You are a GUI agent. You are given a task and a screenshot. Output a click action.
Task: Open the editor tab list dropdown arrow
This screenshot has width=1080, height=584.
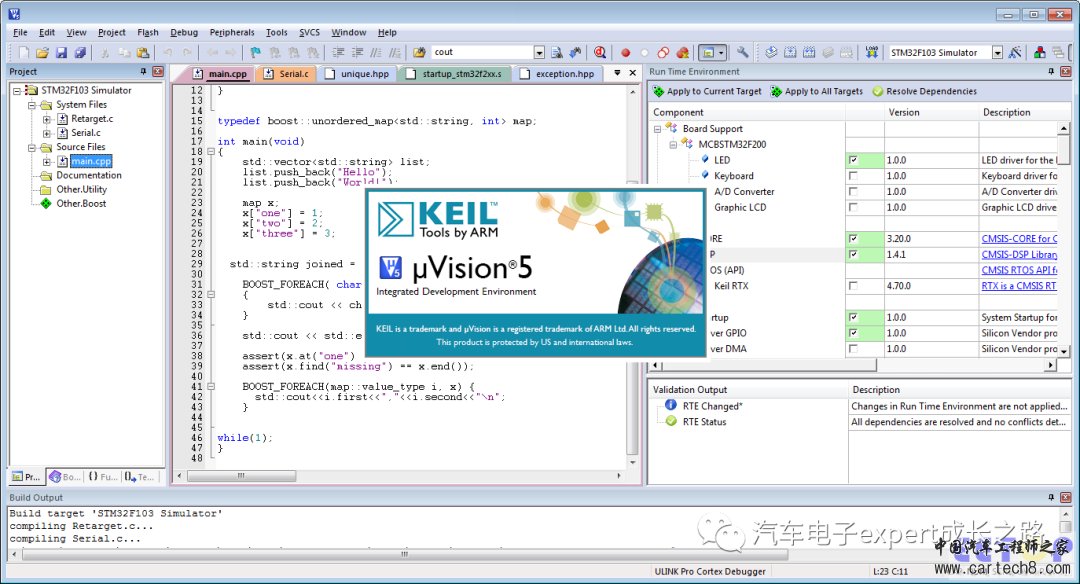click(x=617, y=72)
